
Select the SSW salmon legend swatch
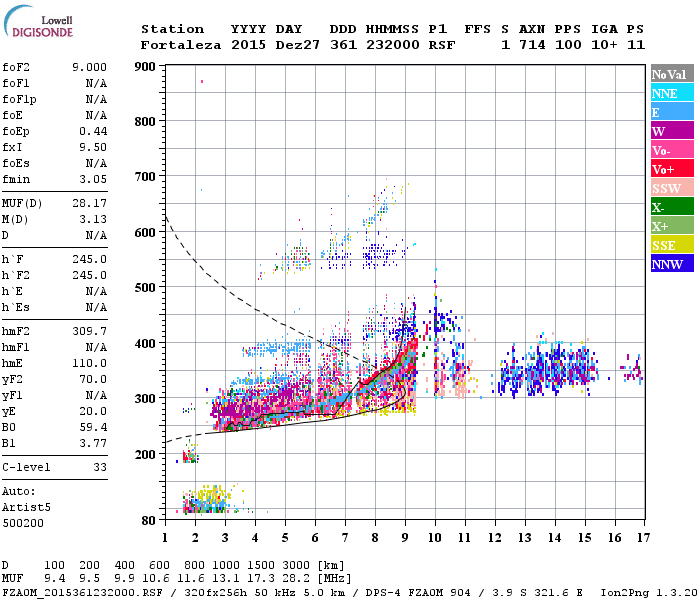tap(672, 188)
